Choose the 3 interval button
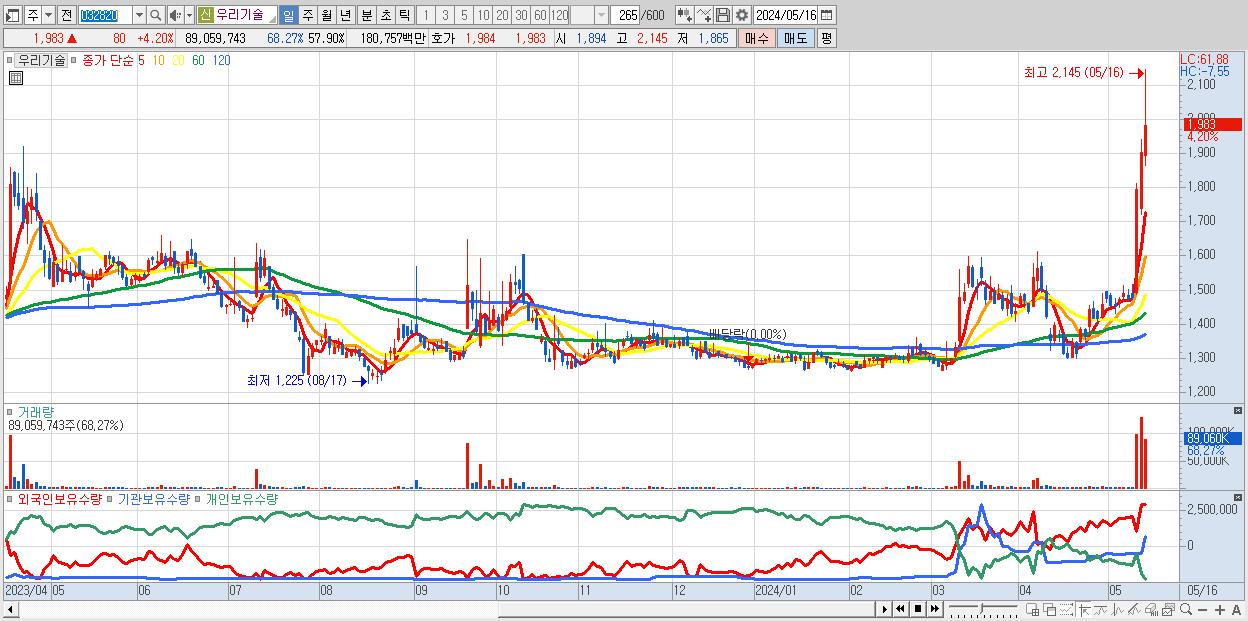1248x621 pixels. tap(445, 15)
